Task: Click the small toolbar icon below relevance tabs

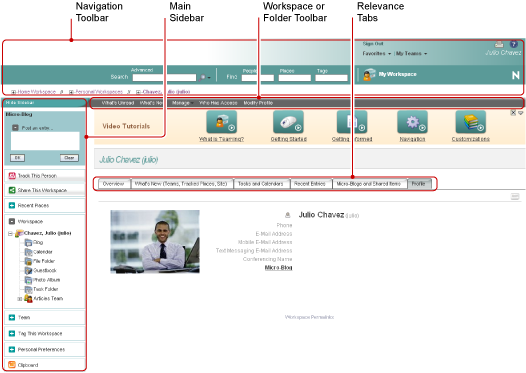Action: coord(515,197)
